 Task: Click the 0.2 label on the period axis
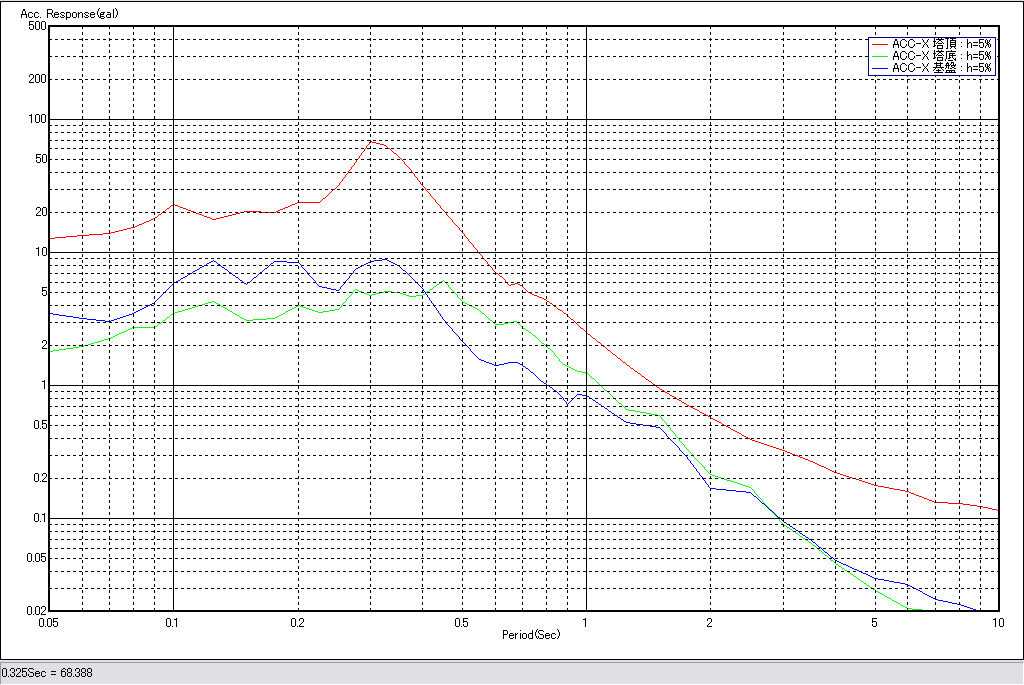[297, 623]
